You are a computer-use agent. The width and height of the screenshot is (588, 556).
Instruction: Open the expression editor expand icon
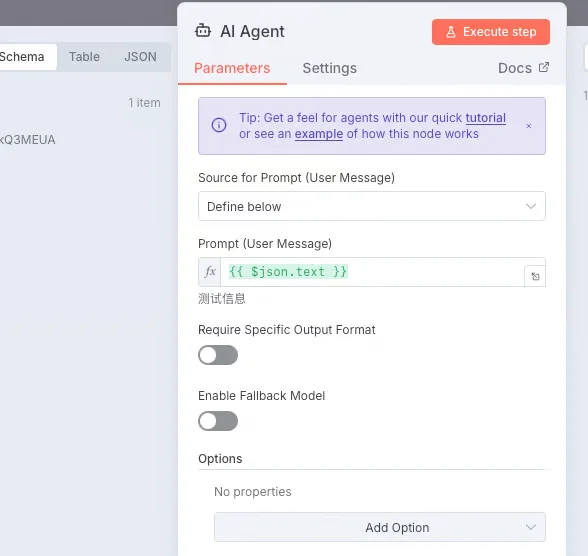[535, 277]
